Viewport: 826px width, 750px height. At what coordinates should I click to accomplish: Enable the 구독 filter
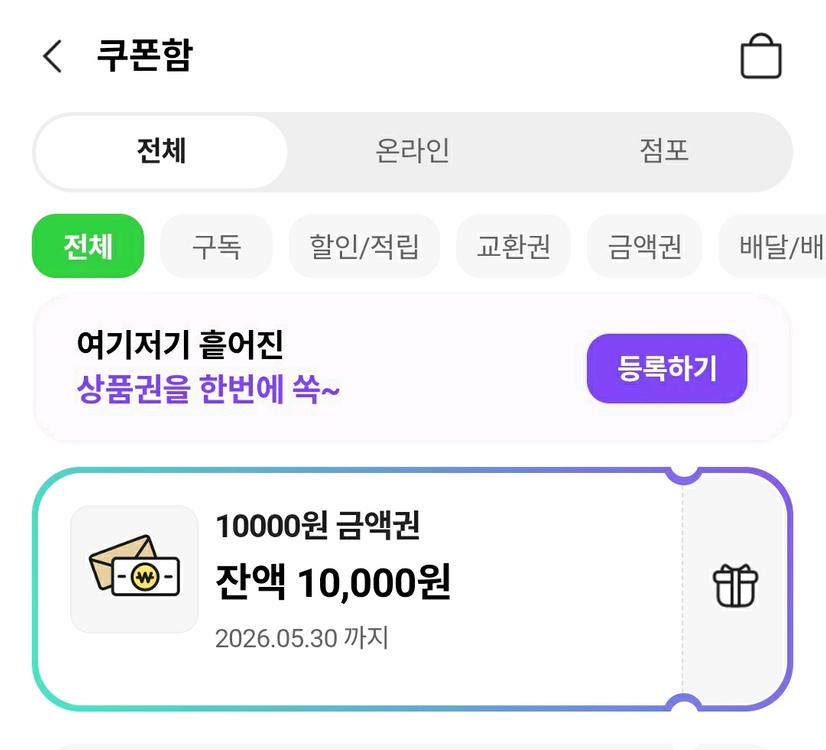coord(217,246)
